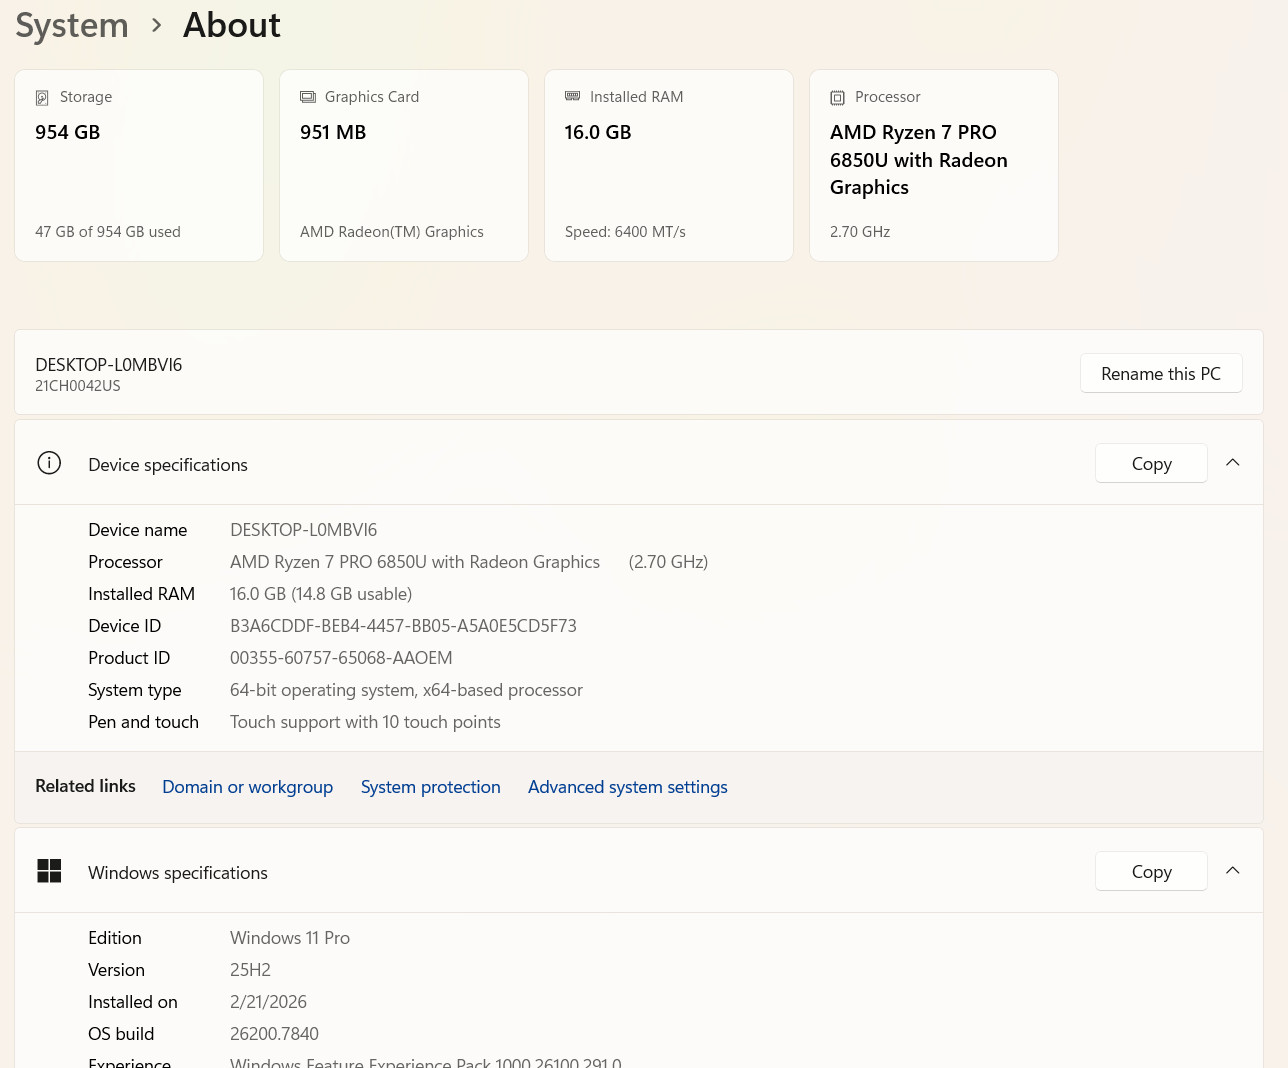The width and height of the screenshot is (1288, 1068).
Task: Click the 'Related links' label
Action: pos(85,786)
